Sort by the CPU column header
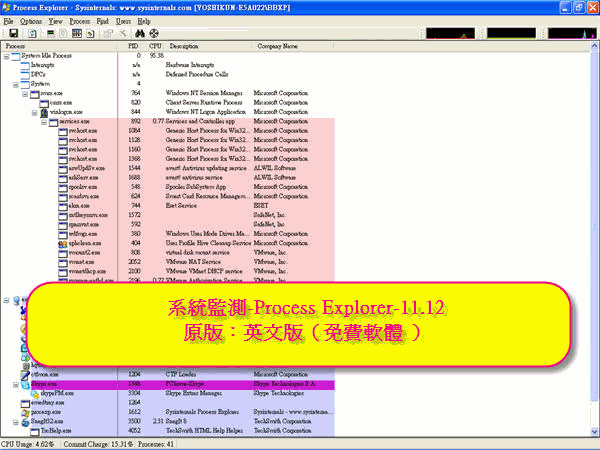Image resolution: width=600 pixels, height=450 pixels. (154, 46)
